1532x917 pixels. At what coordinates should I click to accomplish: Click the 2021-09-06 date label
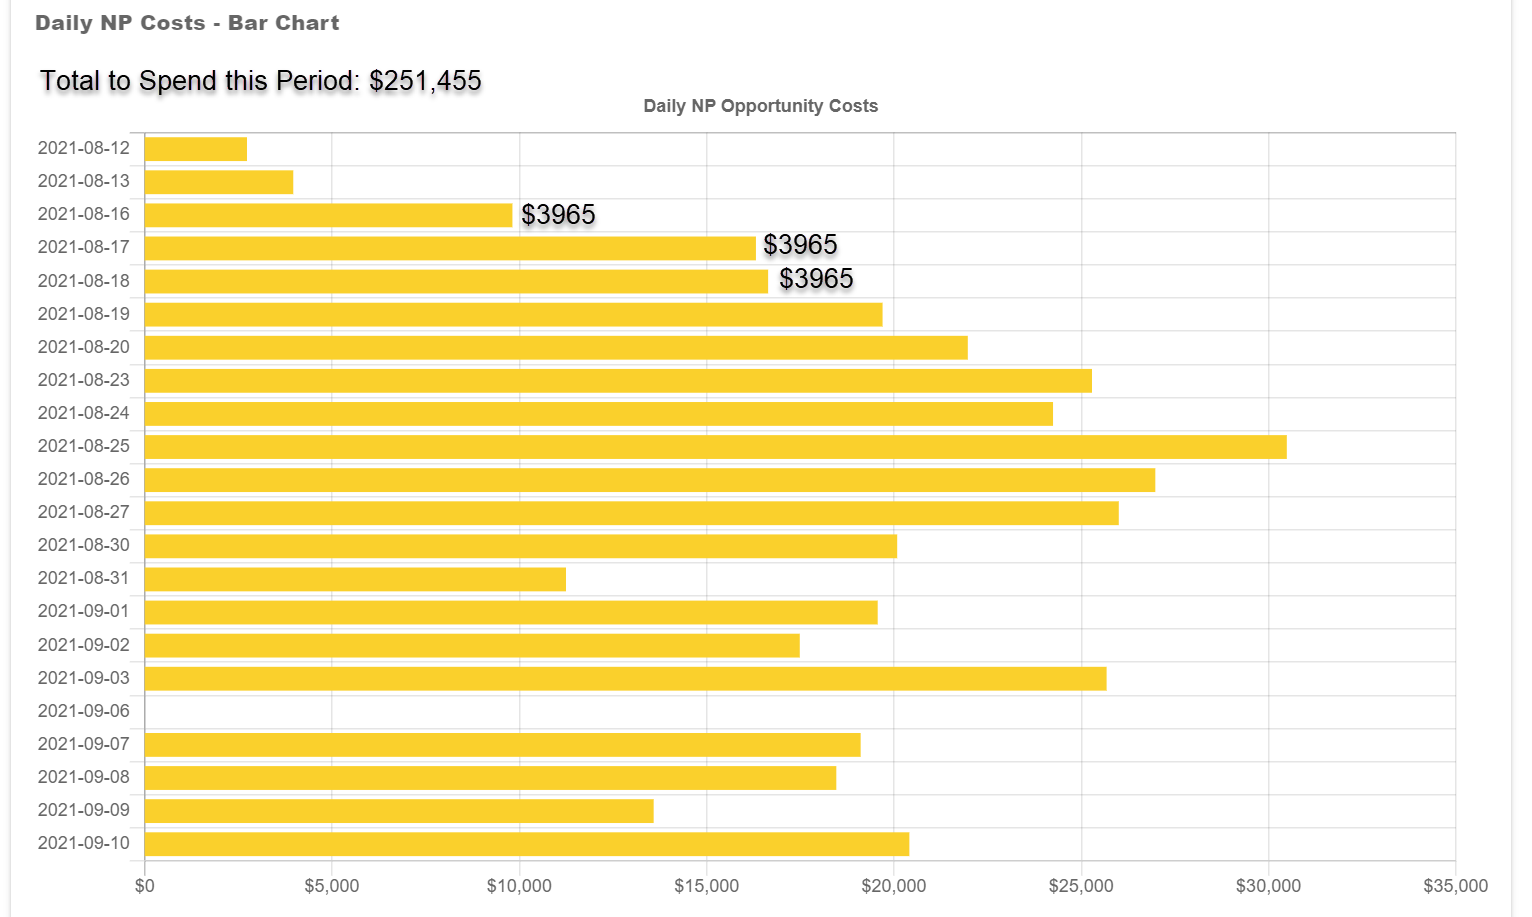coord(84,711)
